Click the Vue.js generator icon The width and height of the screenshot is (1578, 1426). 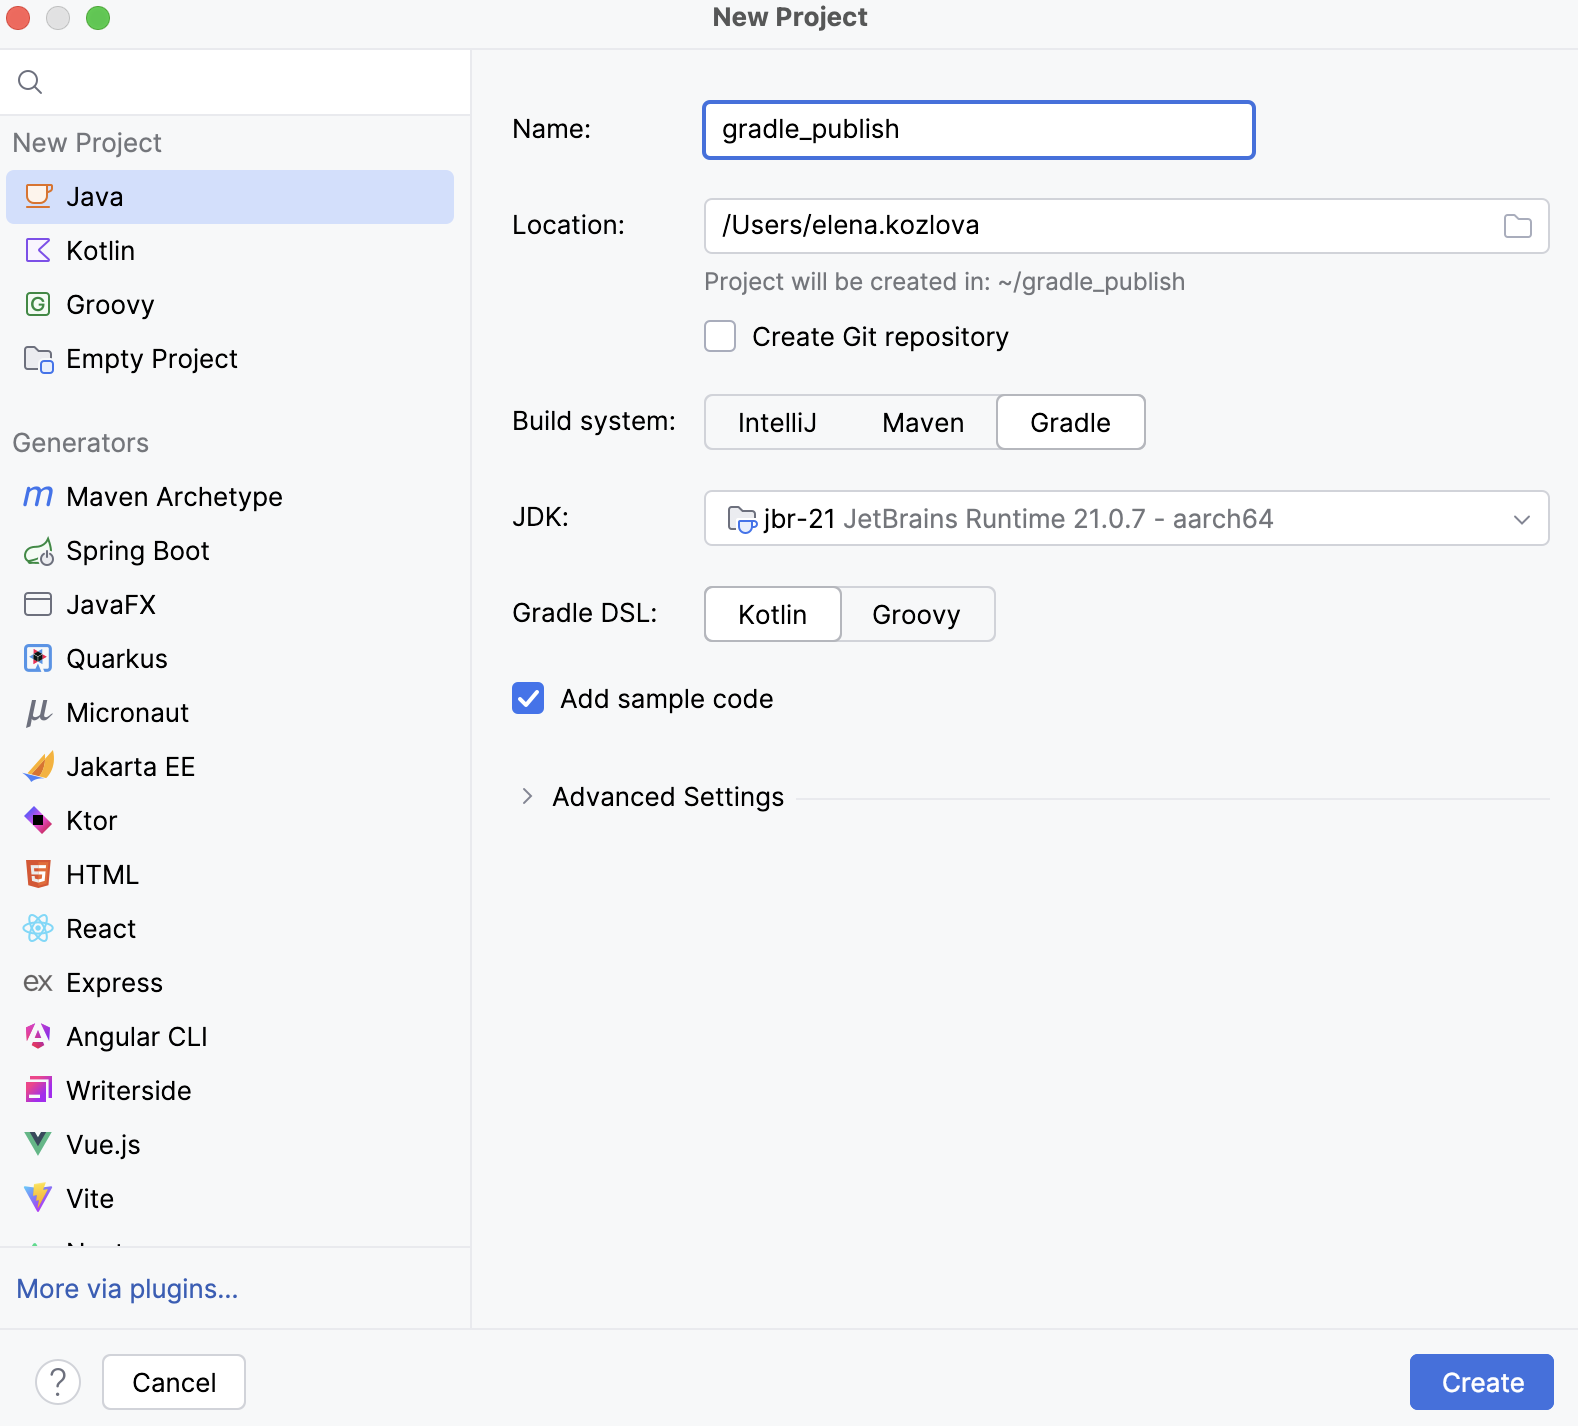tap(38, 1144)
